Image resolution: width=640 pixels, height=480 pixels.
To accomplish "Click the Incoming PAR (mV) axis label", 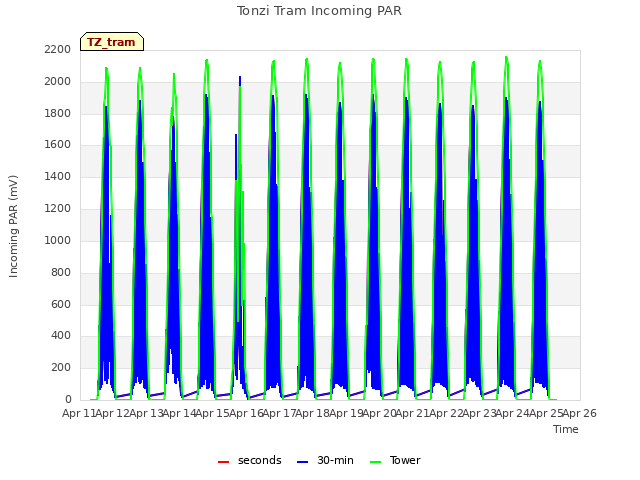I will tap(13, 227).
